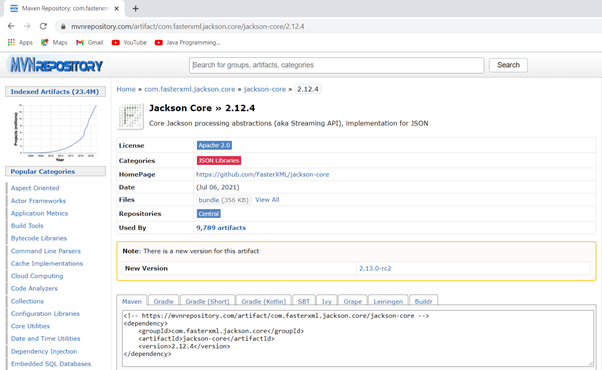The width and height of the screenshot is (602, 370).
Task: Switch to the Ivy tab
Action: point(327,301)
